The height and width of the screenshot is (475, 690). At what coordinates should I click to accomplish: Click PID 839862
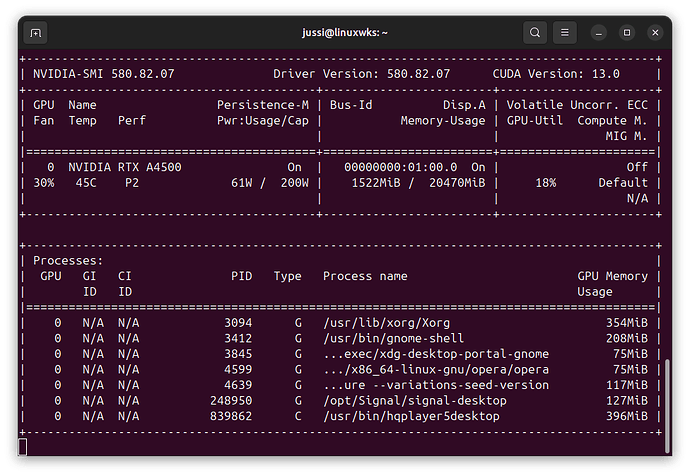[231, 416]
